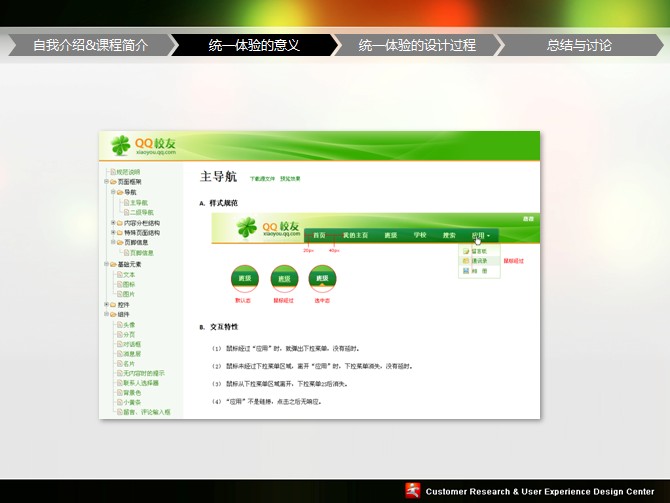Click the 特殊页面结构 folder icon
This screenshot has width=670, height=503.
120,233
